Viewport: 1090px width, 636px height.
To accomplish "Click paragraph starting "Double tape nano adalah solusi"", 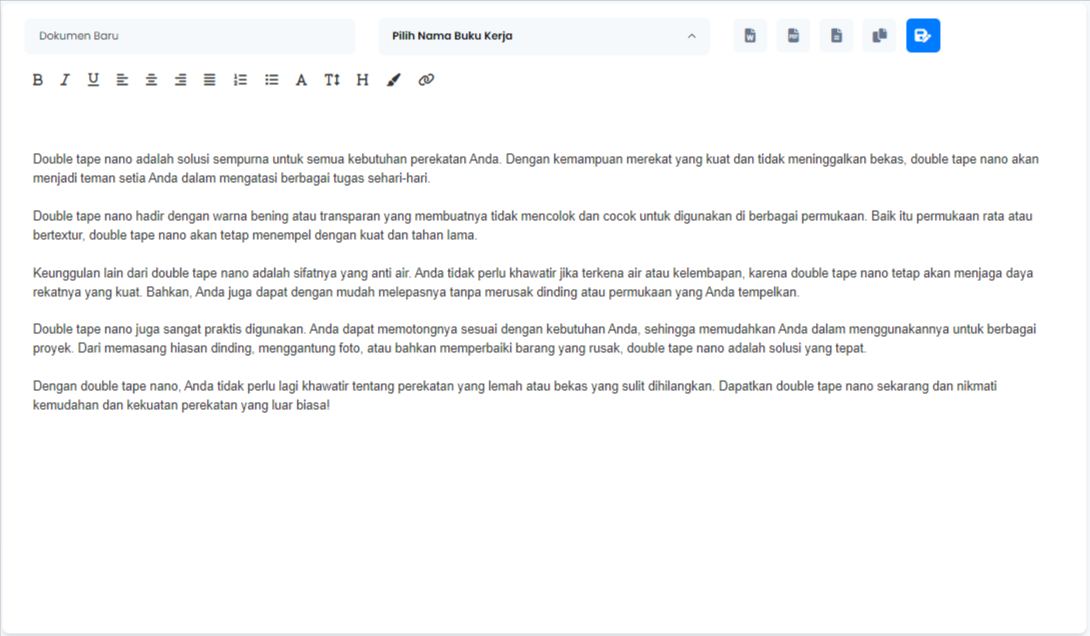I will pyautogui.click(x=535, y=168).
